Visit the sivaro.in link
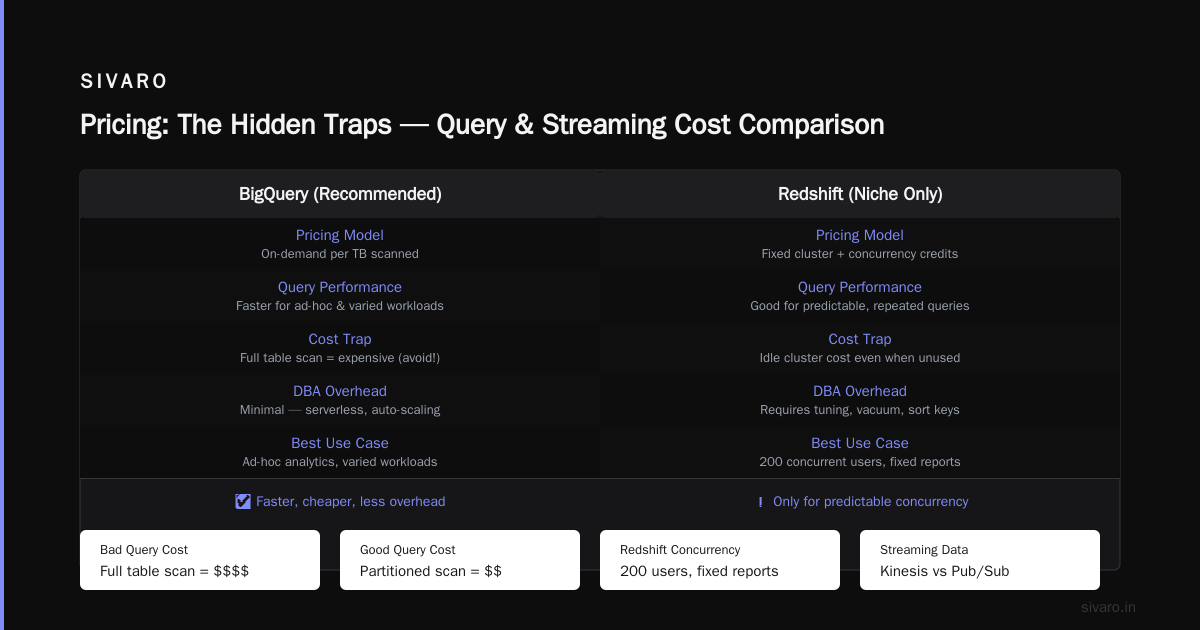Image resolution: width=1200 pixels, height=630 pixels. pyautogui.click(x=1109, y=607)
